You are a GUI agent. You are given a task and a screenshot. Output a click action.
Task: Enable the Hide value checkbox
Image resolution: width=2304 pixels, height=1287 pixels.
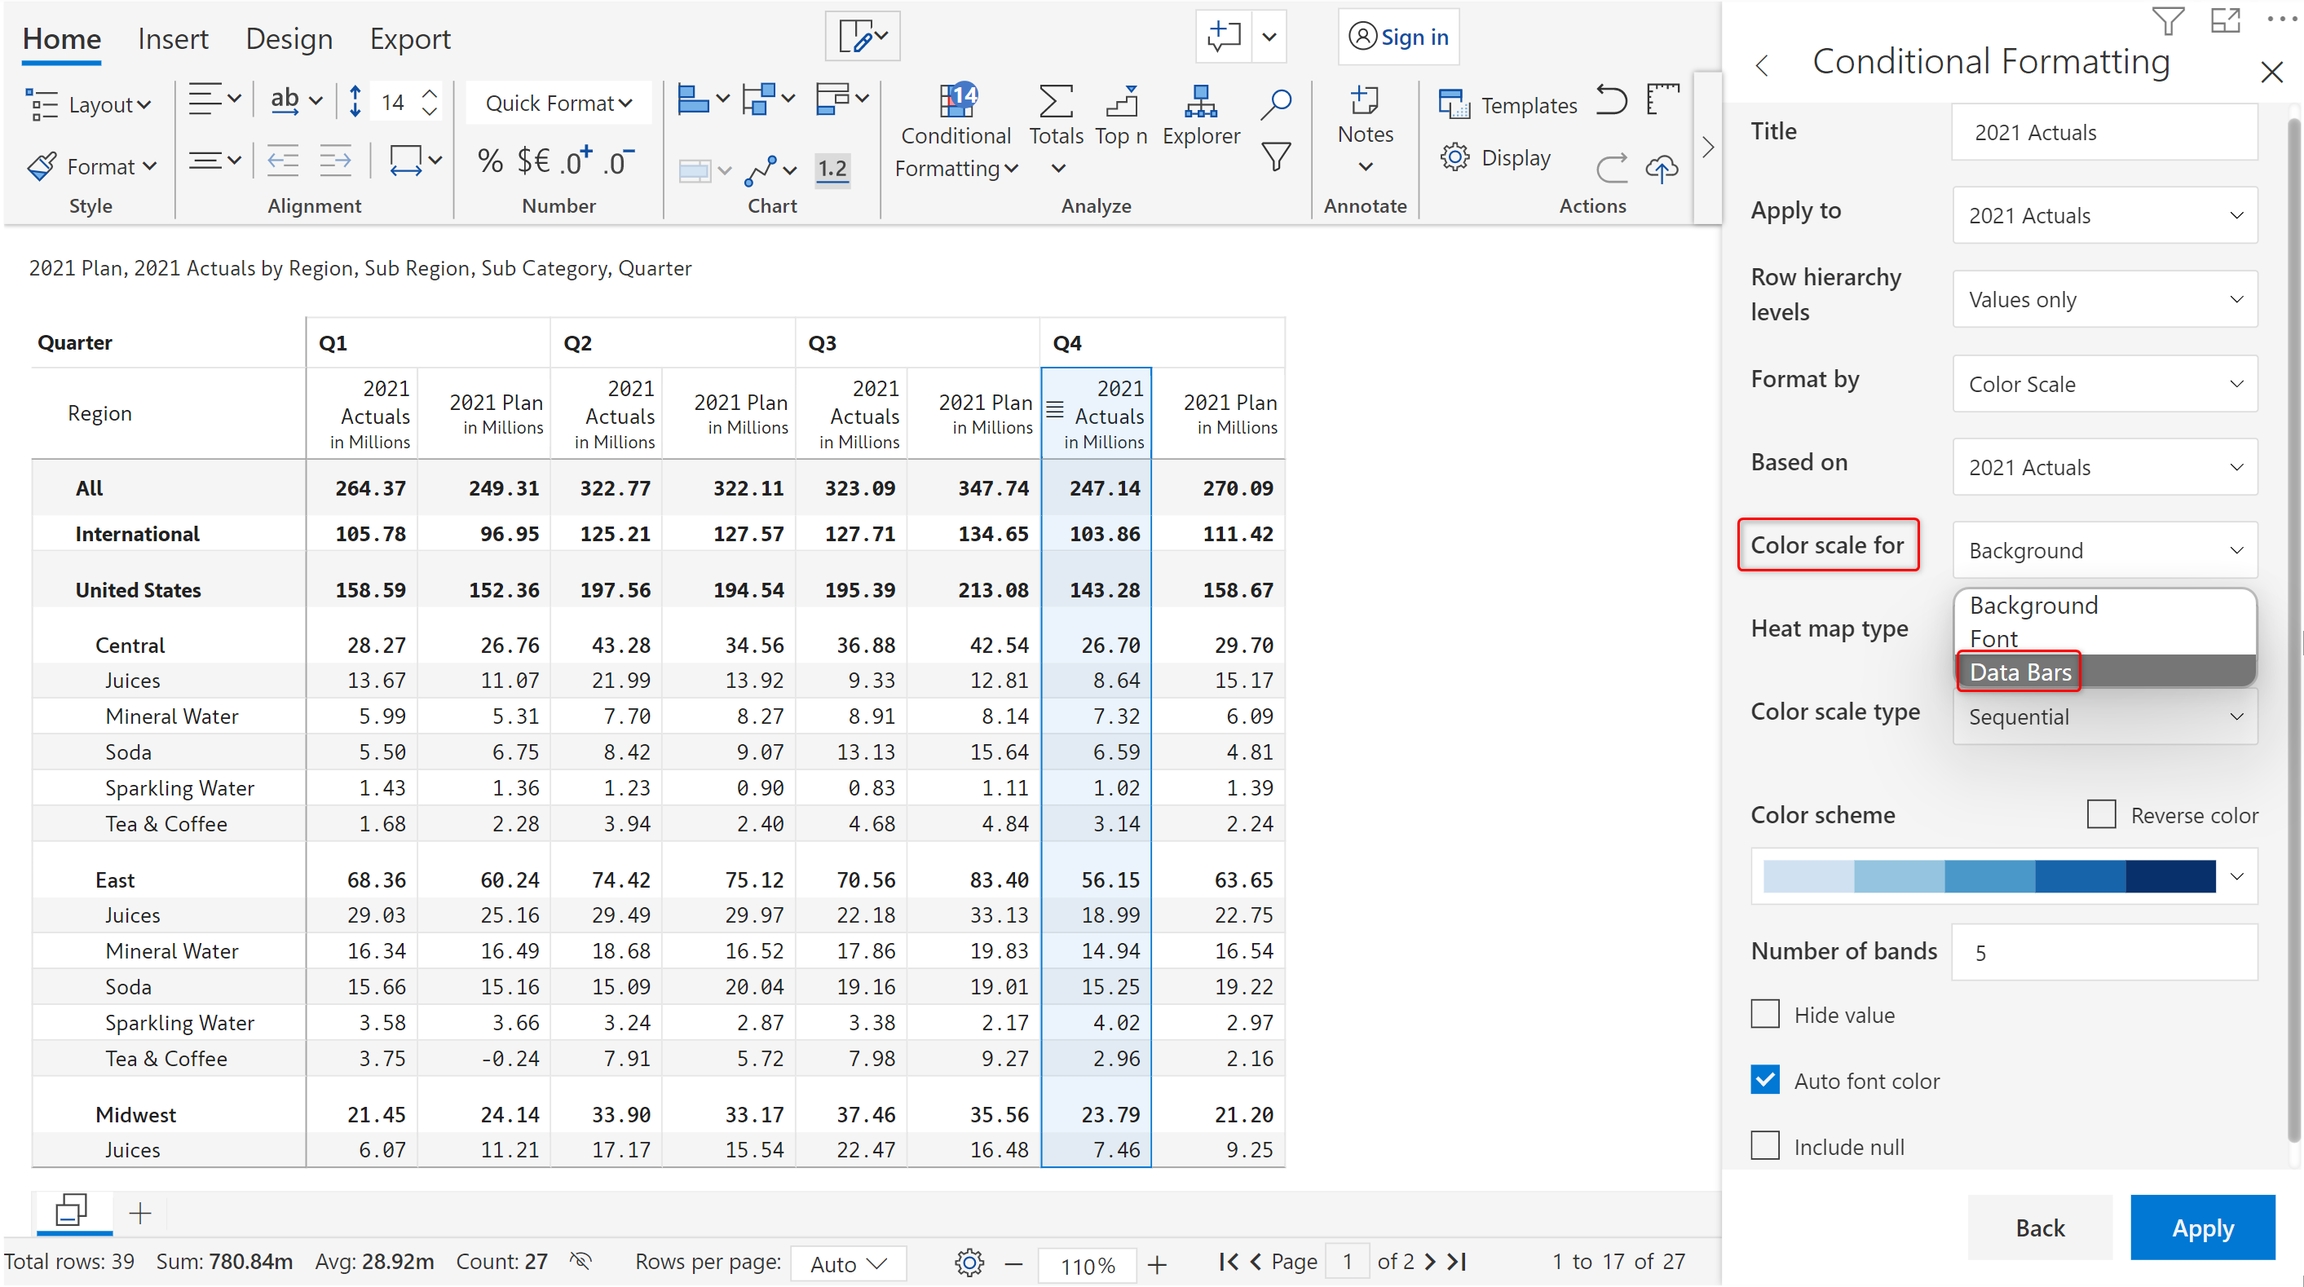(1766, 1014)
